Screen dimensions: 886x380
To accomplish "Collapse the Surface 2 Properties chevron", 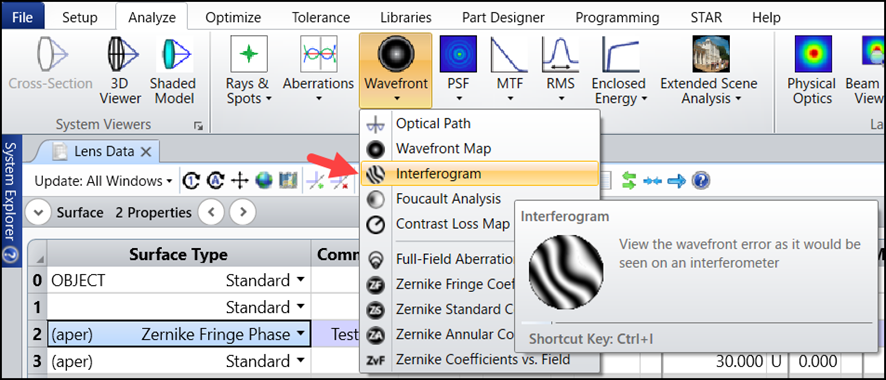I will coord(38,212).
